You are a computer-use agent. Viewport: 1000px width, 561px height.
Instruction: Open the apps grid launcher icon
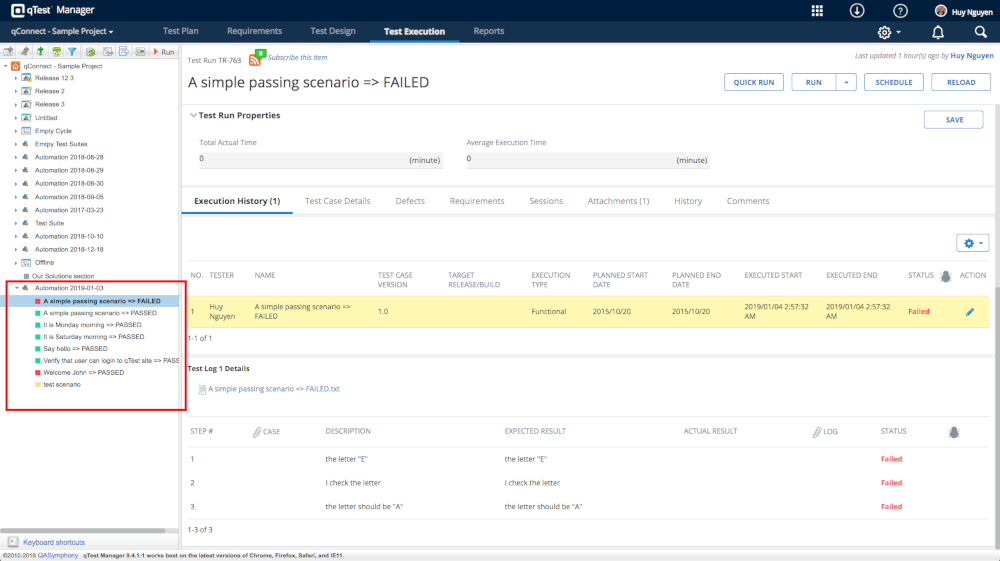[817, 11]
